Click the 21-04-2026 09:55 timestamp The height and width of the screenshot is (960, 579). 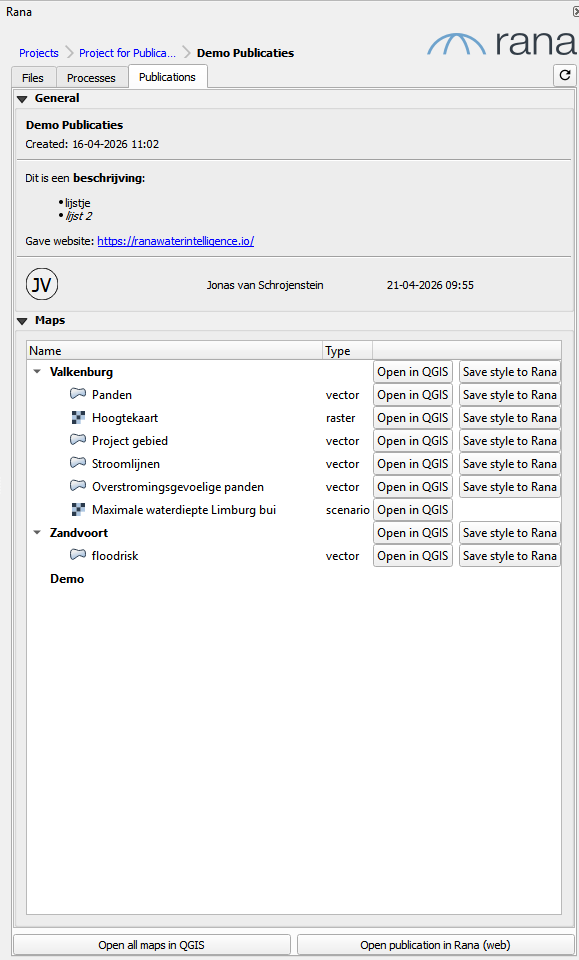click(x=430, y=285)
